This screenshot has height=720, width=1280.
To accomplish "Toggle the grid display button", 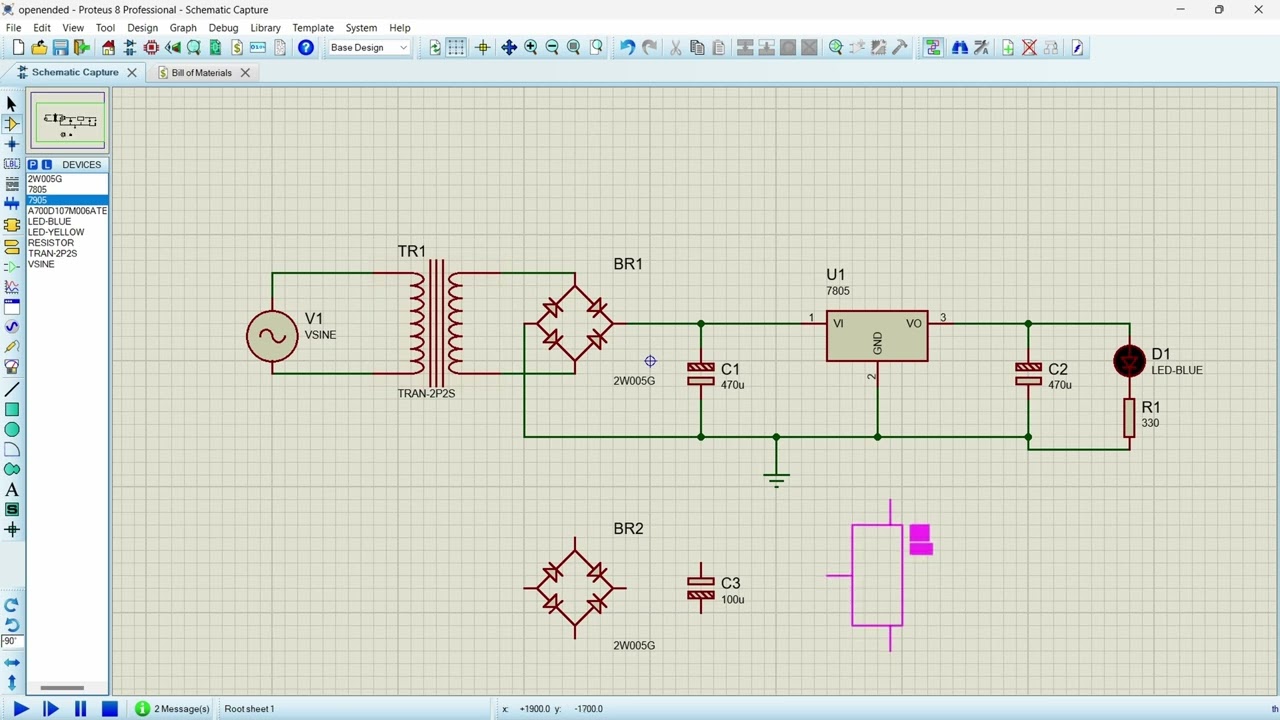I will point(456,47).
